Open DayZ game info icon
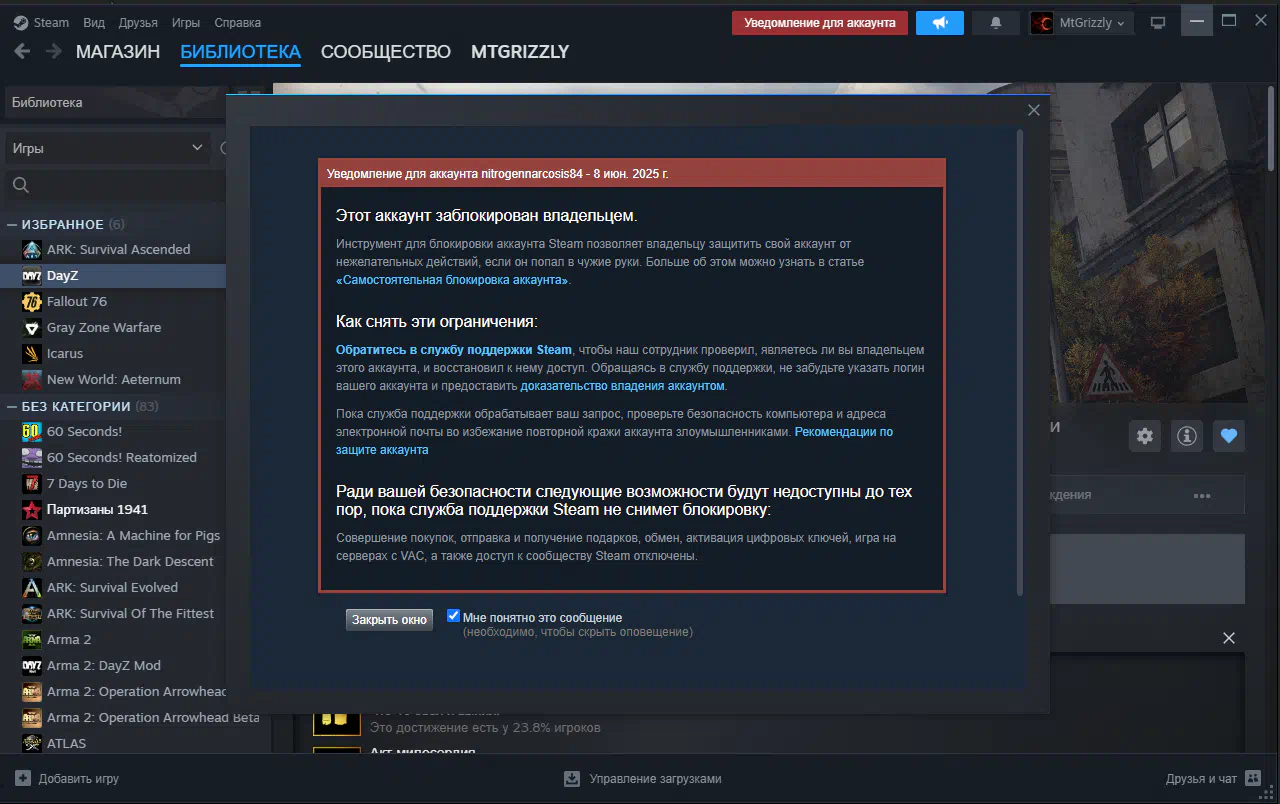Screen dimensions: 1280x804 click(x=1187, y=436)
